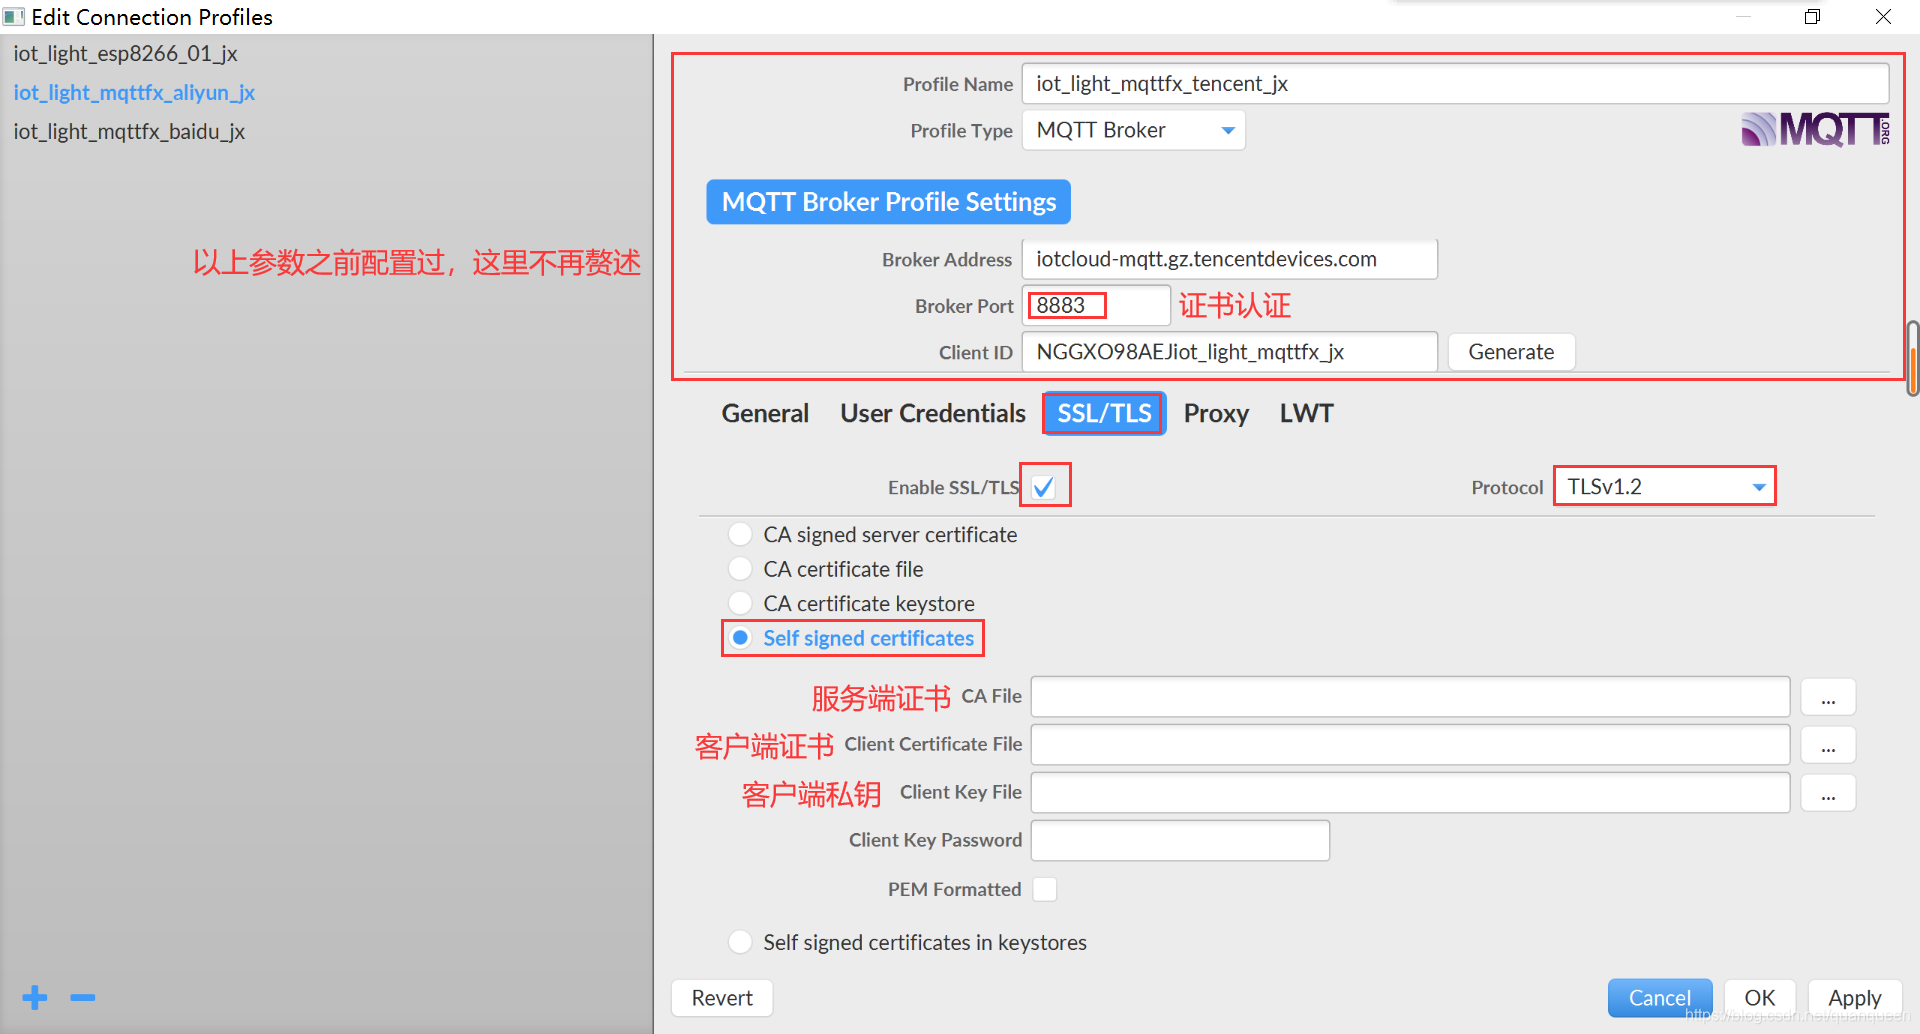Remove selected profile with minus icon
1920x1034 pixels.
(83, 997)
